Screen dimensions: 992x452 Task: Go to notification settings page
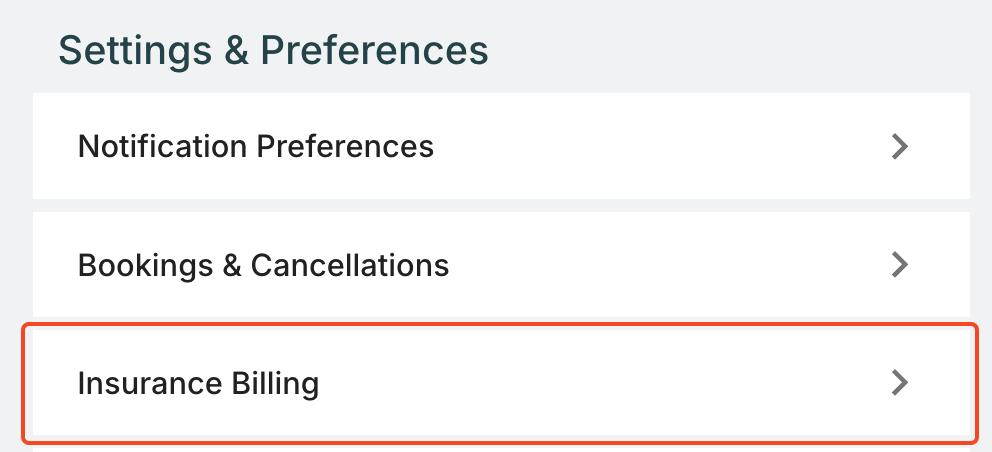pos(500,147)
